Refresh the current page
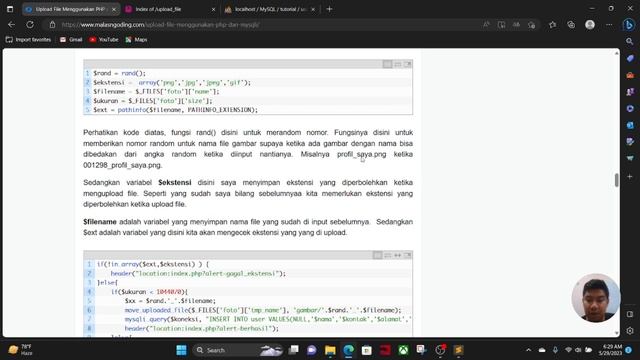The image size is (640, 360). pyautogui.click(x=30, y=24)
